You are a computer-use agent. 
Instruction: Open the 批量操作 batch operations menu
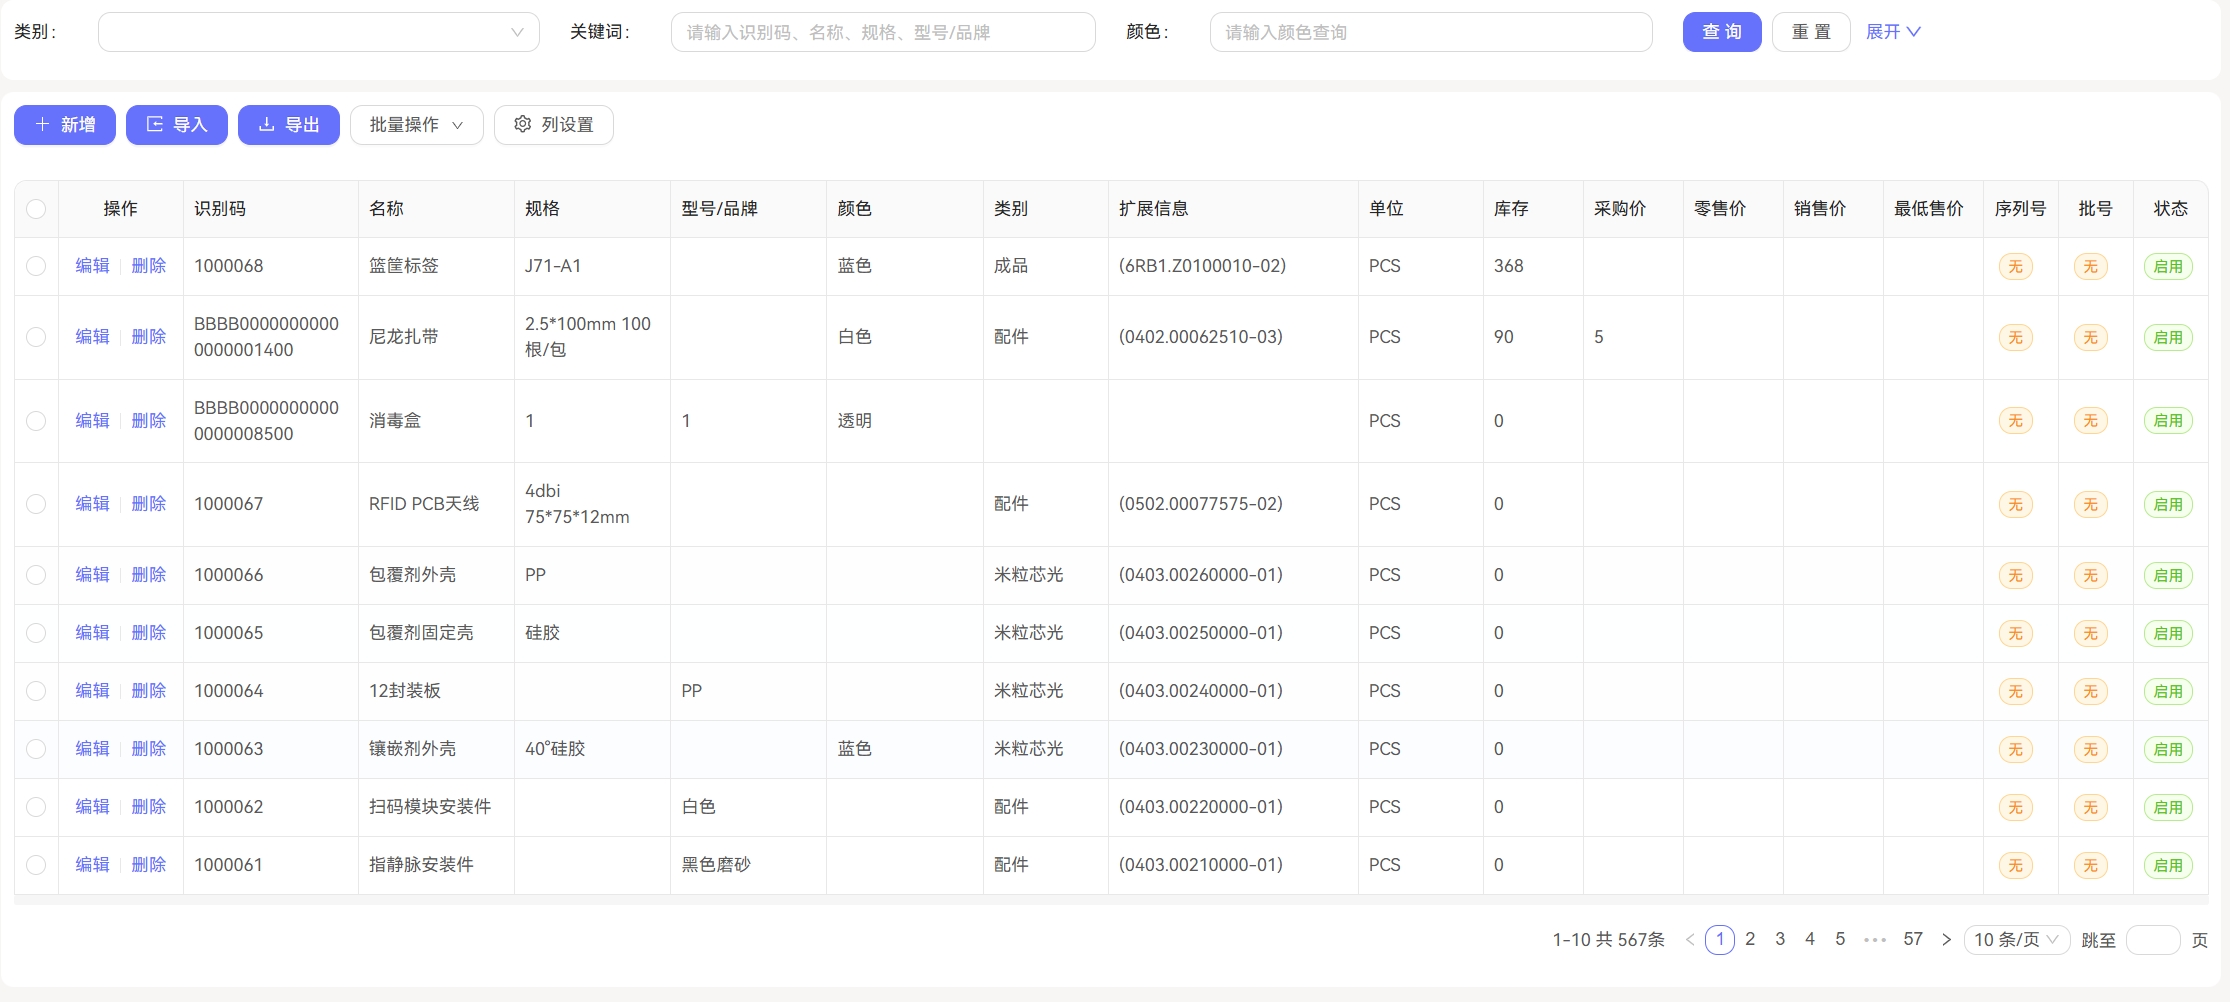coord(416,124)
